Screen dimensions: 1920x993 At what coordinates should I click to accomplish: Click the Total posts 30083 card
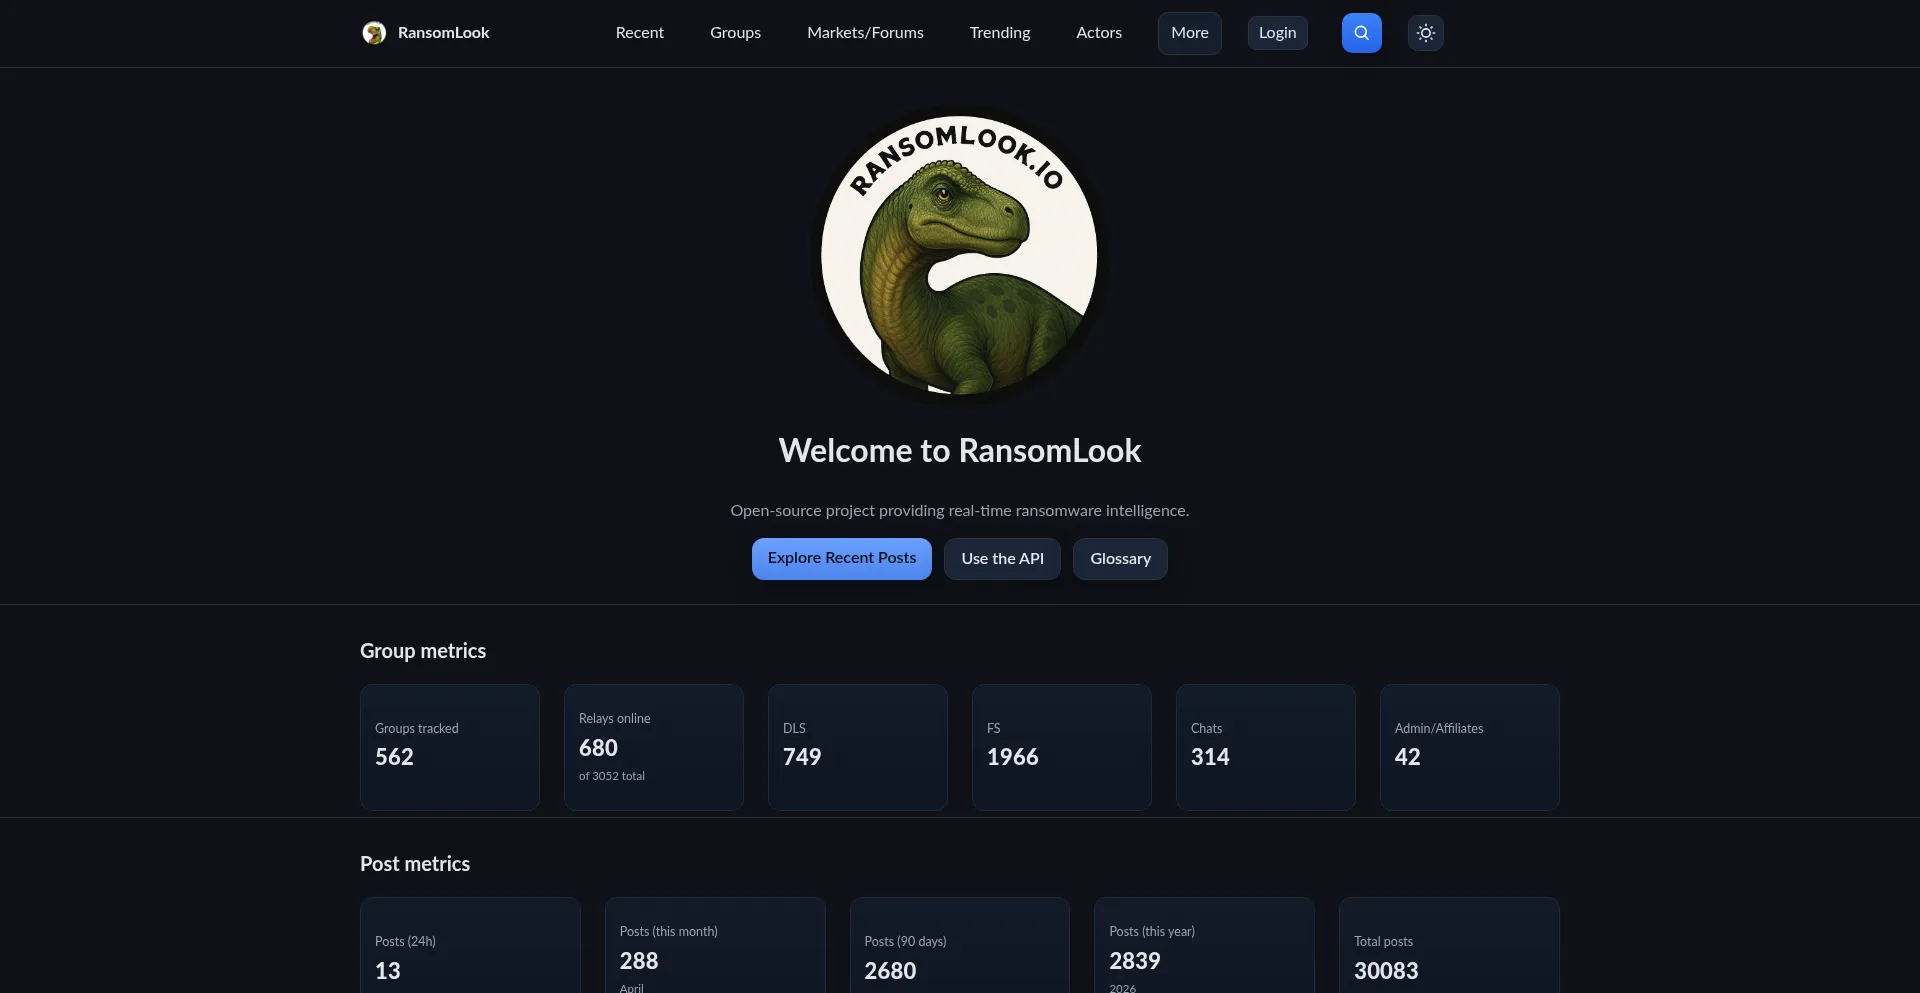[1449, 946]
